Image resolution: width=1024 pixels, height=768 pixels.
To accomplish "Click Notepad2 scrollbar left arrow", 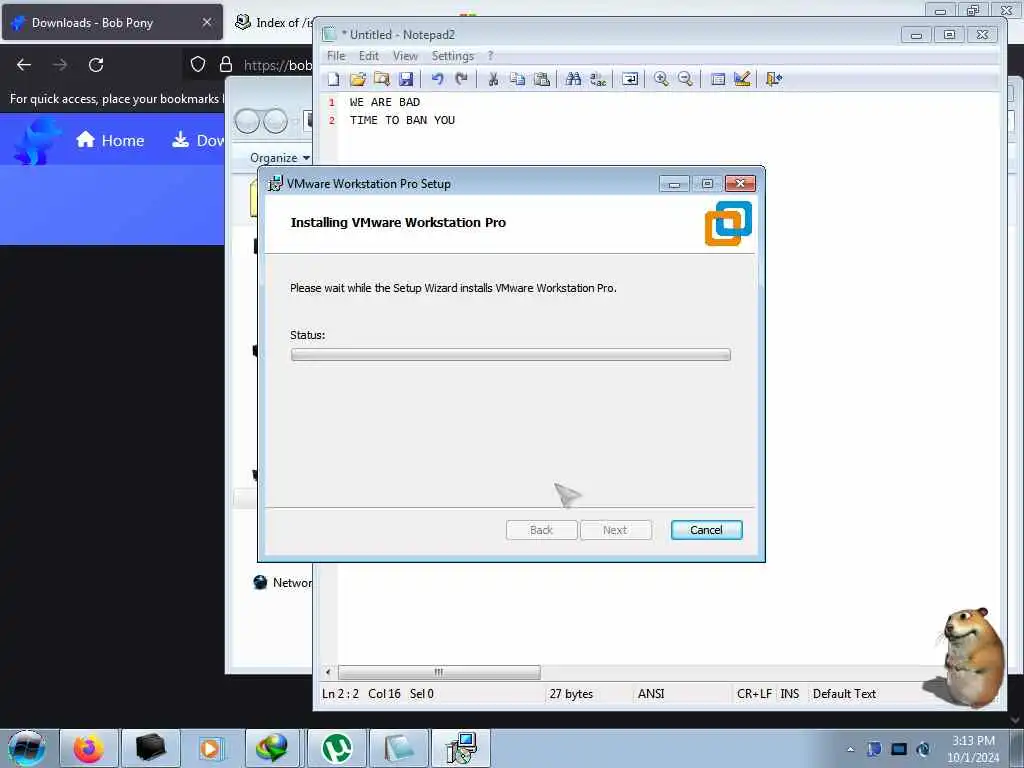I will [328, 672].
